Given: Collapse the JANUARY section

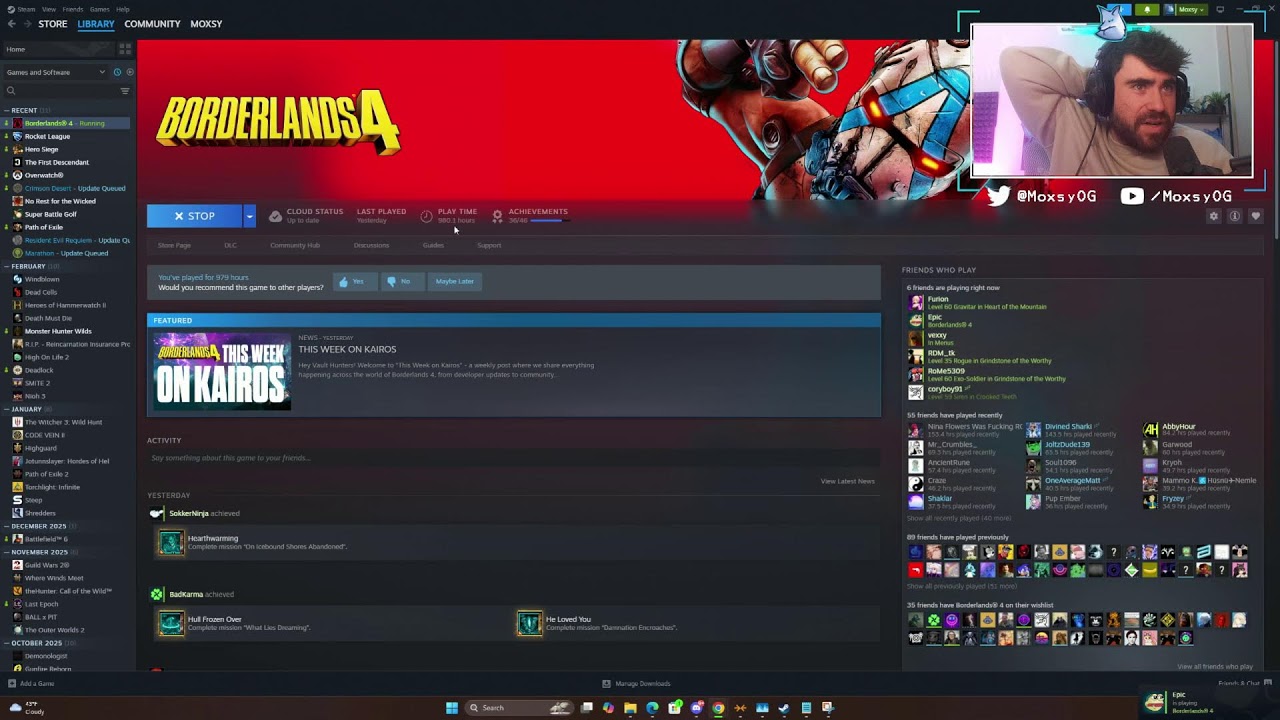Looking at the screenshot, I should [26, 409].
